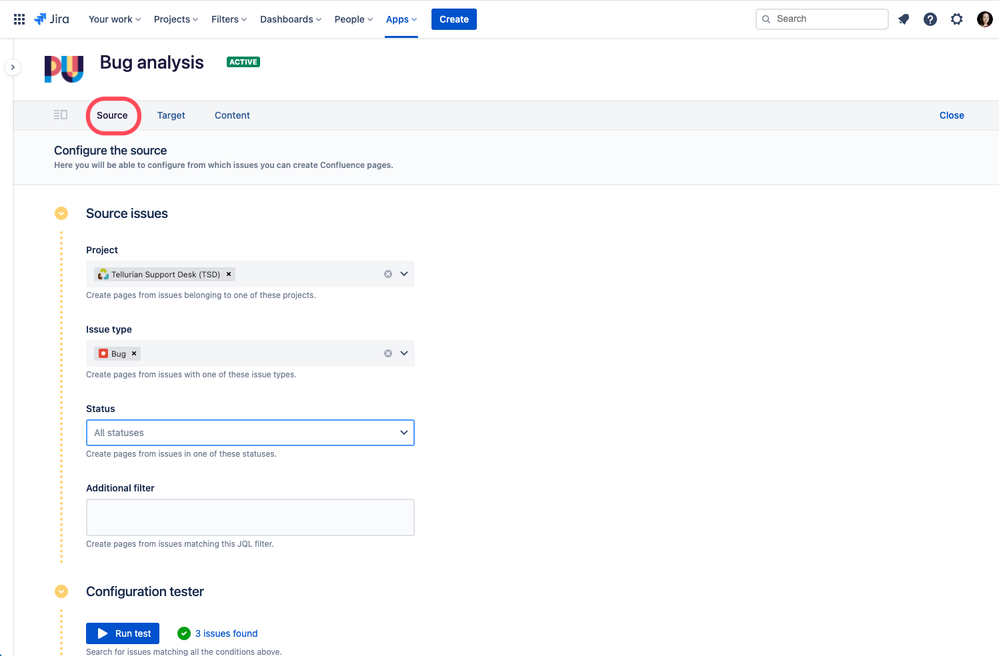Click your profile avatar icon
Viewport: 999px width, 656px height.
coord(984,18)
